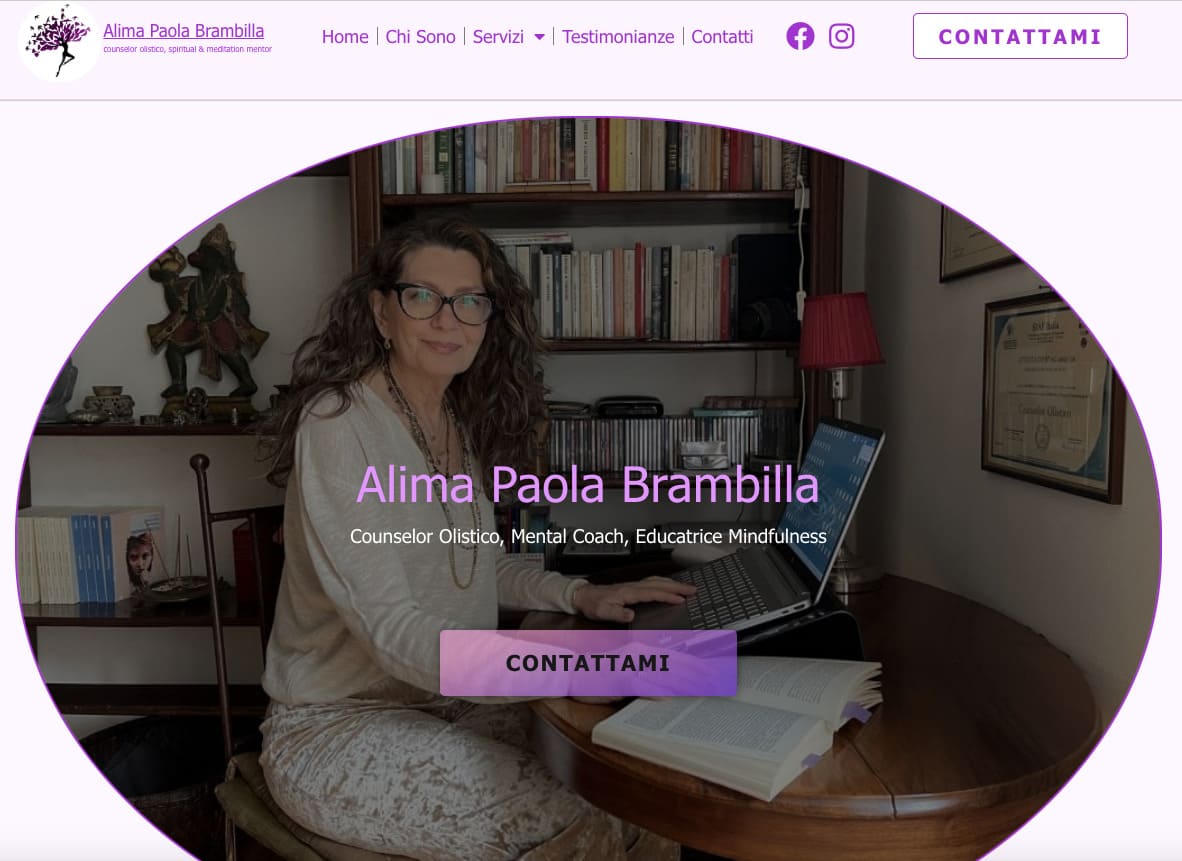Open the Facebook profile icon
1182x861 pixels.
[800, 36]
